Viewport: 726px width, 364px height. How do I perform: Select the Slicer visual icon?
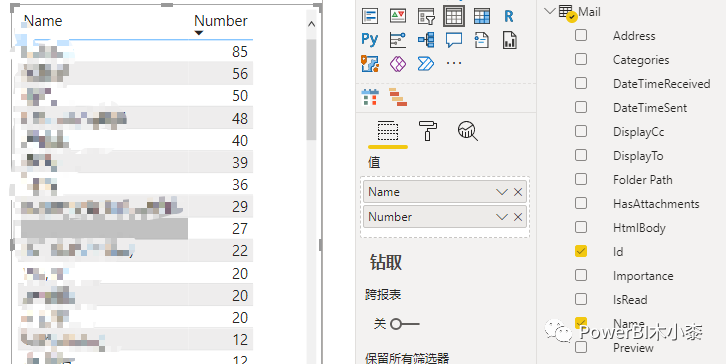pos(426,16)
